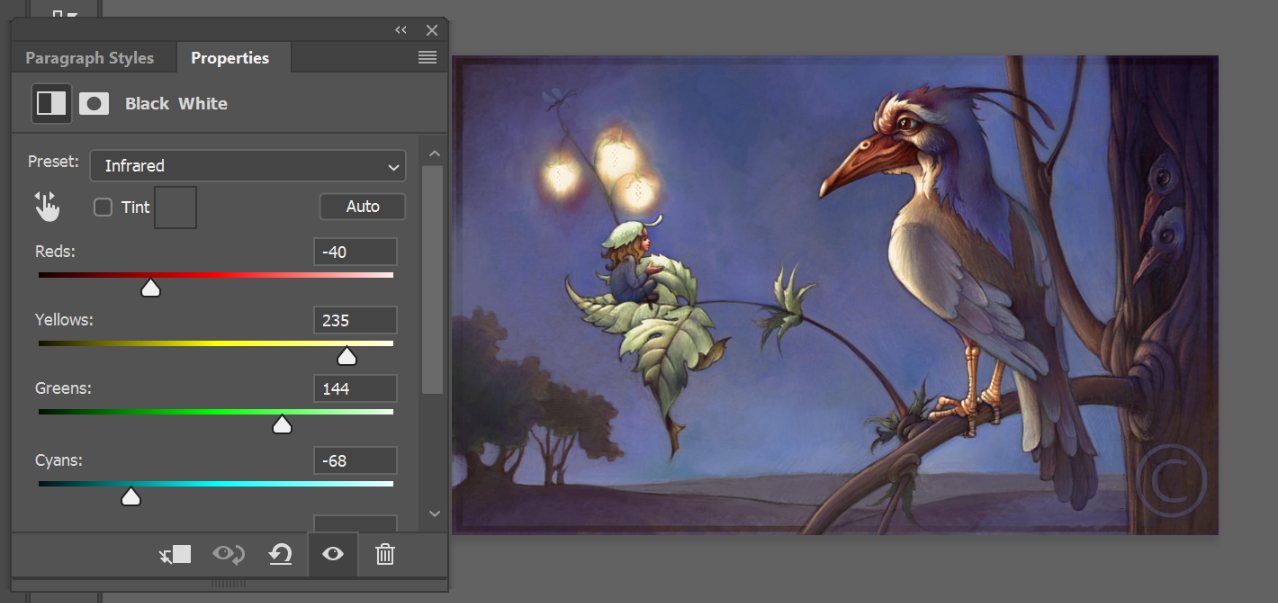
Task: Open the Tint color swatch
Action: click(176, 207)
